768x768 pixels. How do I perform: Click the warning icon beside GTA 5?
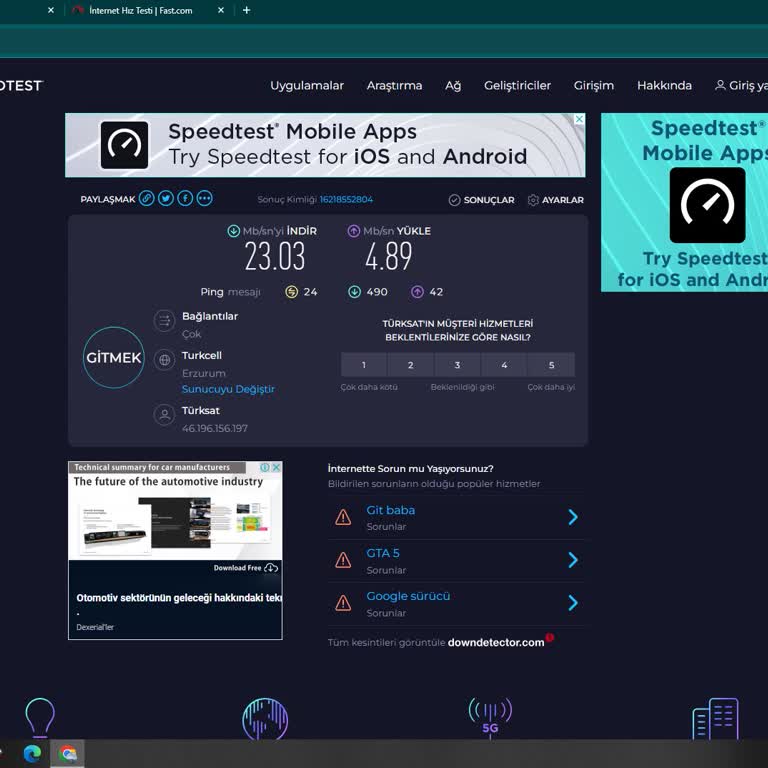(343, 560)
